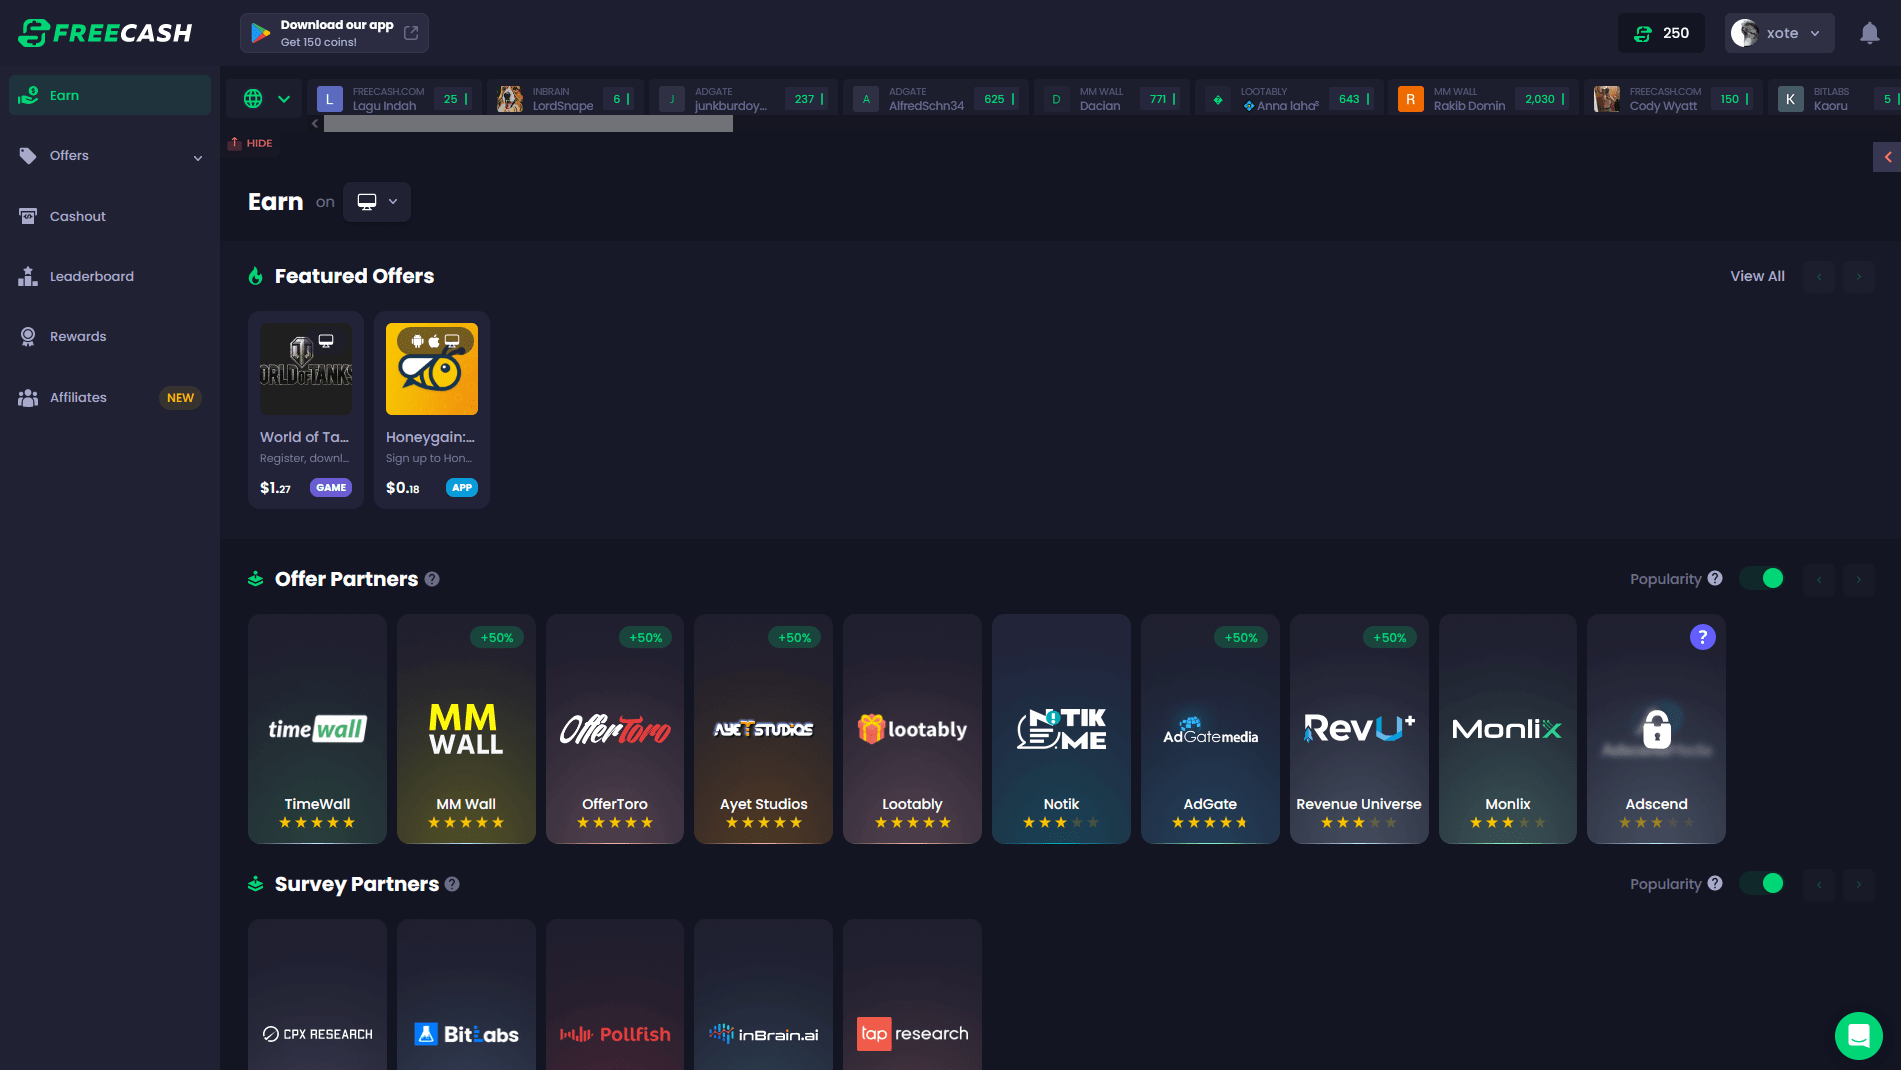The width and height of the screenshot is (1901, 1070).
Task: Collapse the activity ticker with Hide
Action: point(251,143)
